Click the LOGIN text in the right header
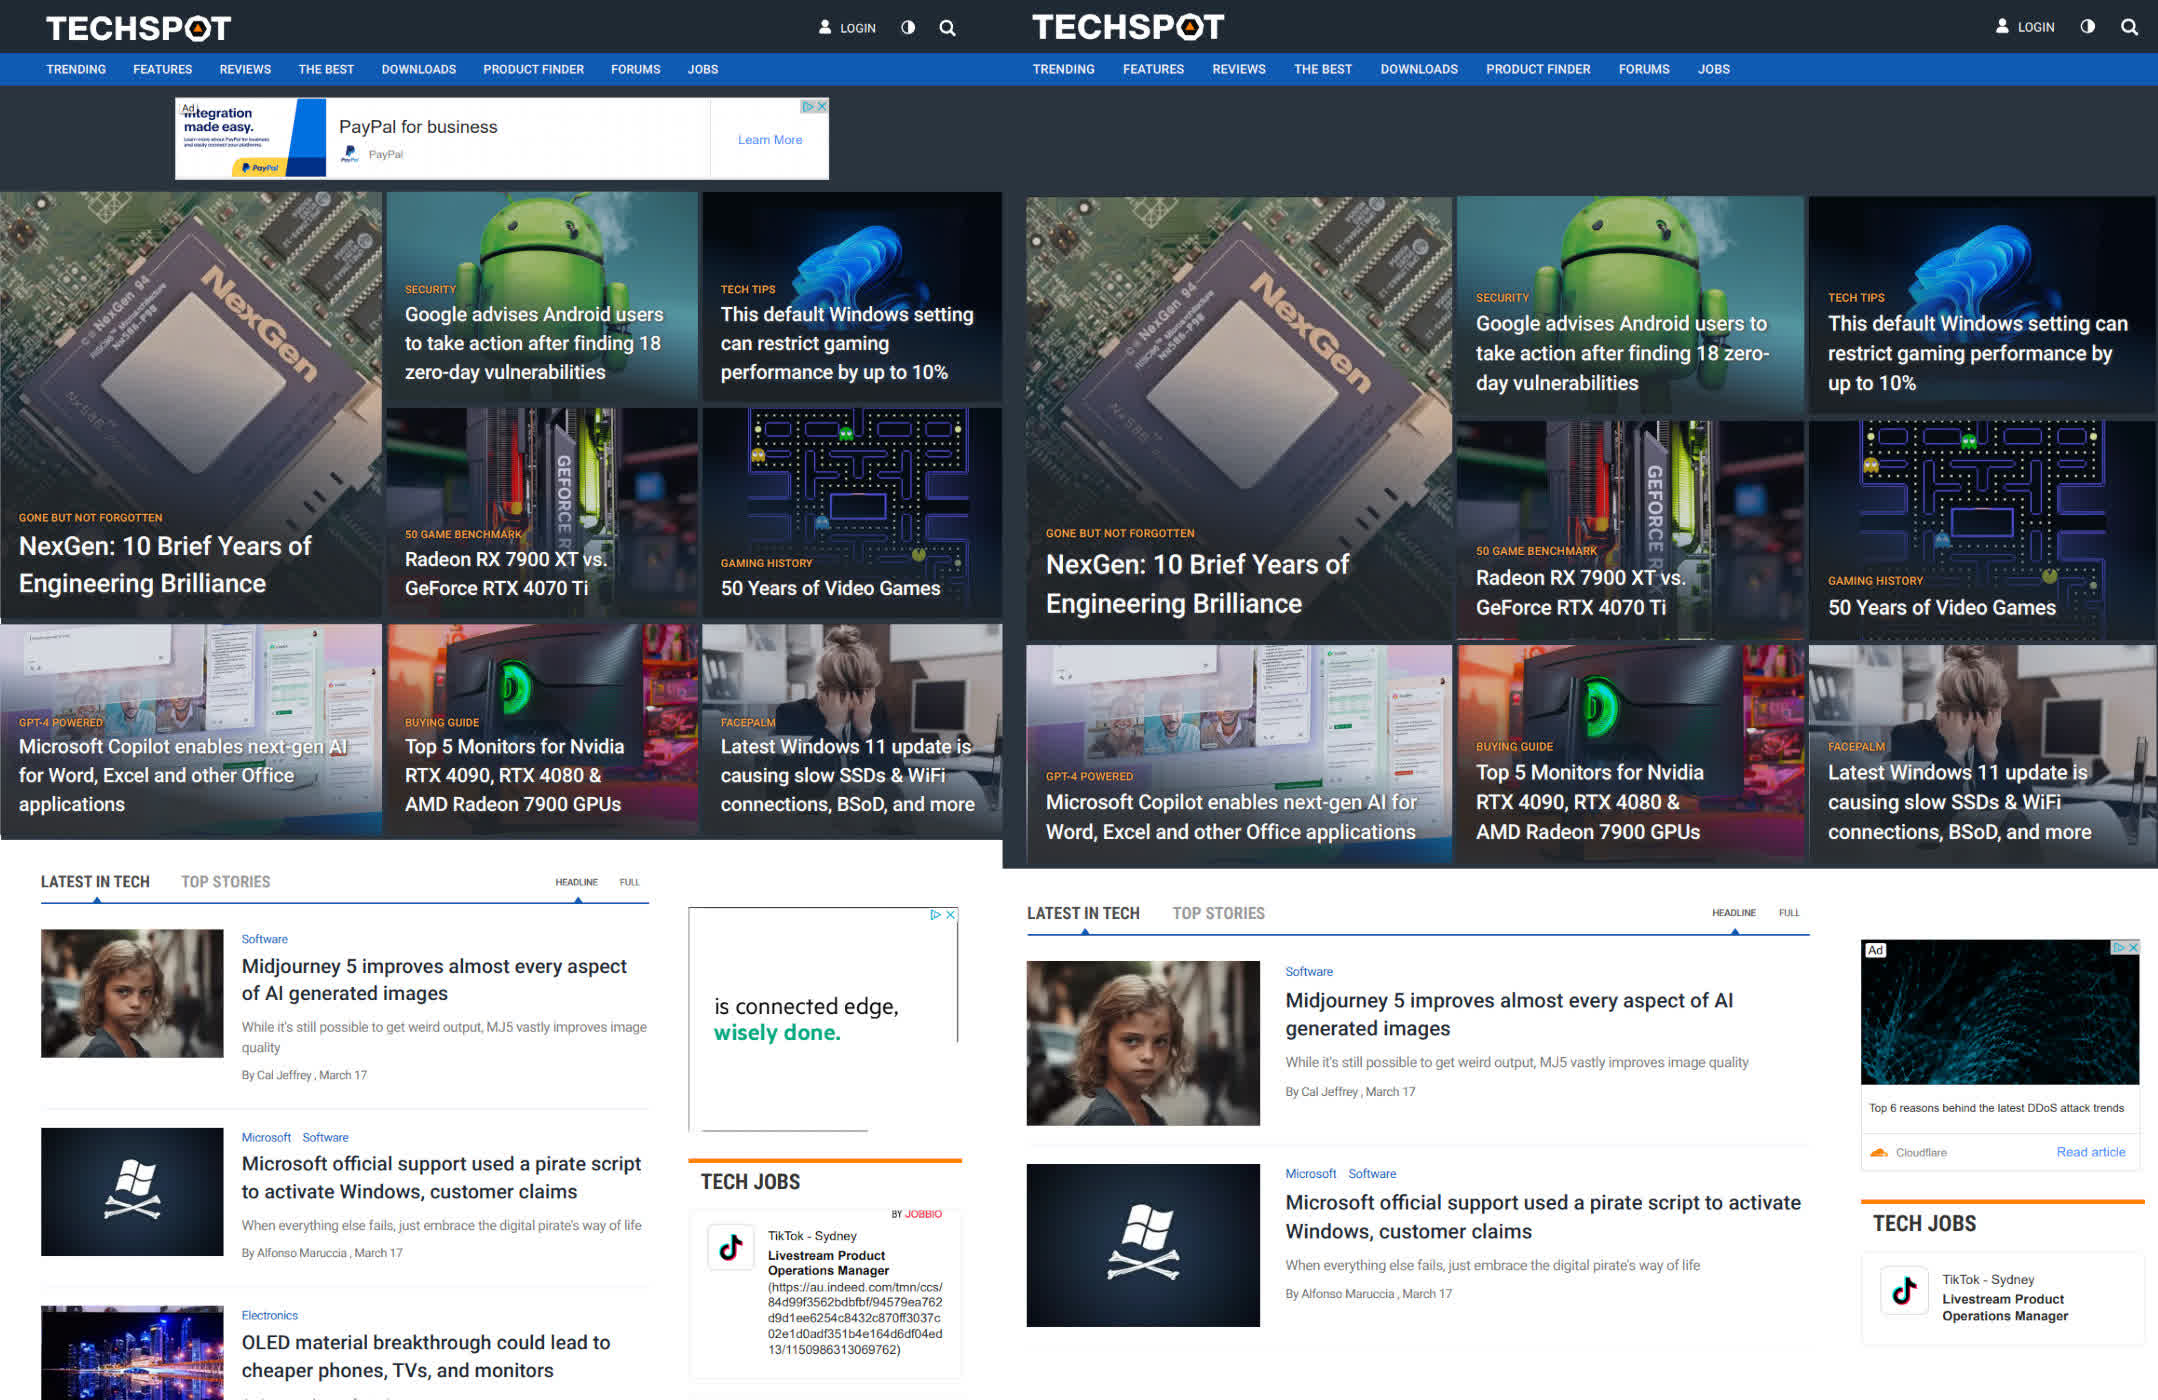 pyautogui.click(x=2035, y=27)
